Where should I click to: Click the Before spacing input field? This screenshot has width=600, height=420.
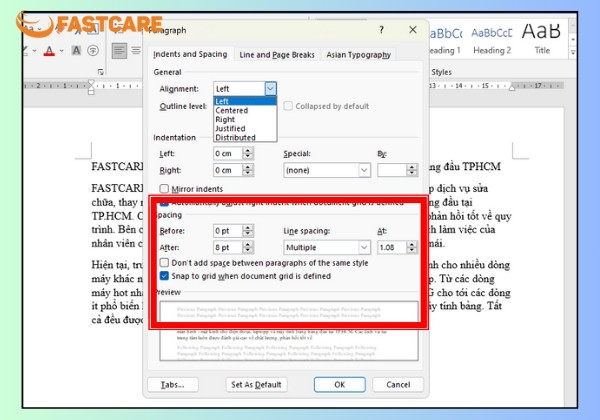(228, 231)
